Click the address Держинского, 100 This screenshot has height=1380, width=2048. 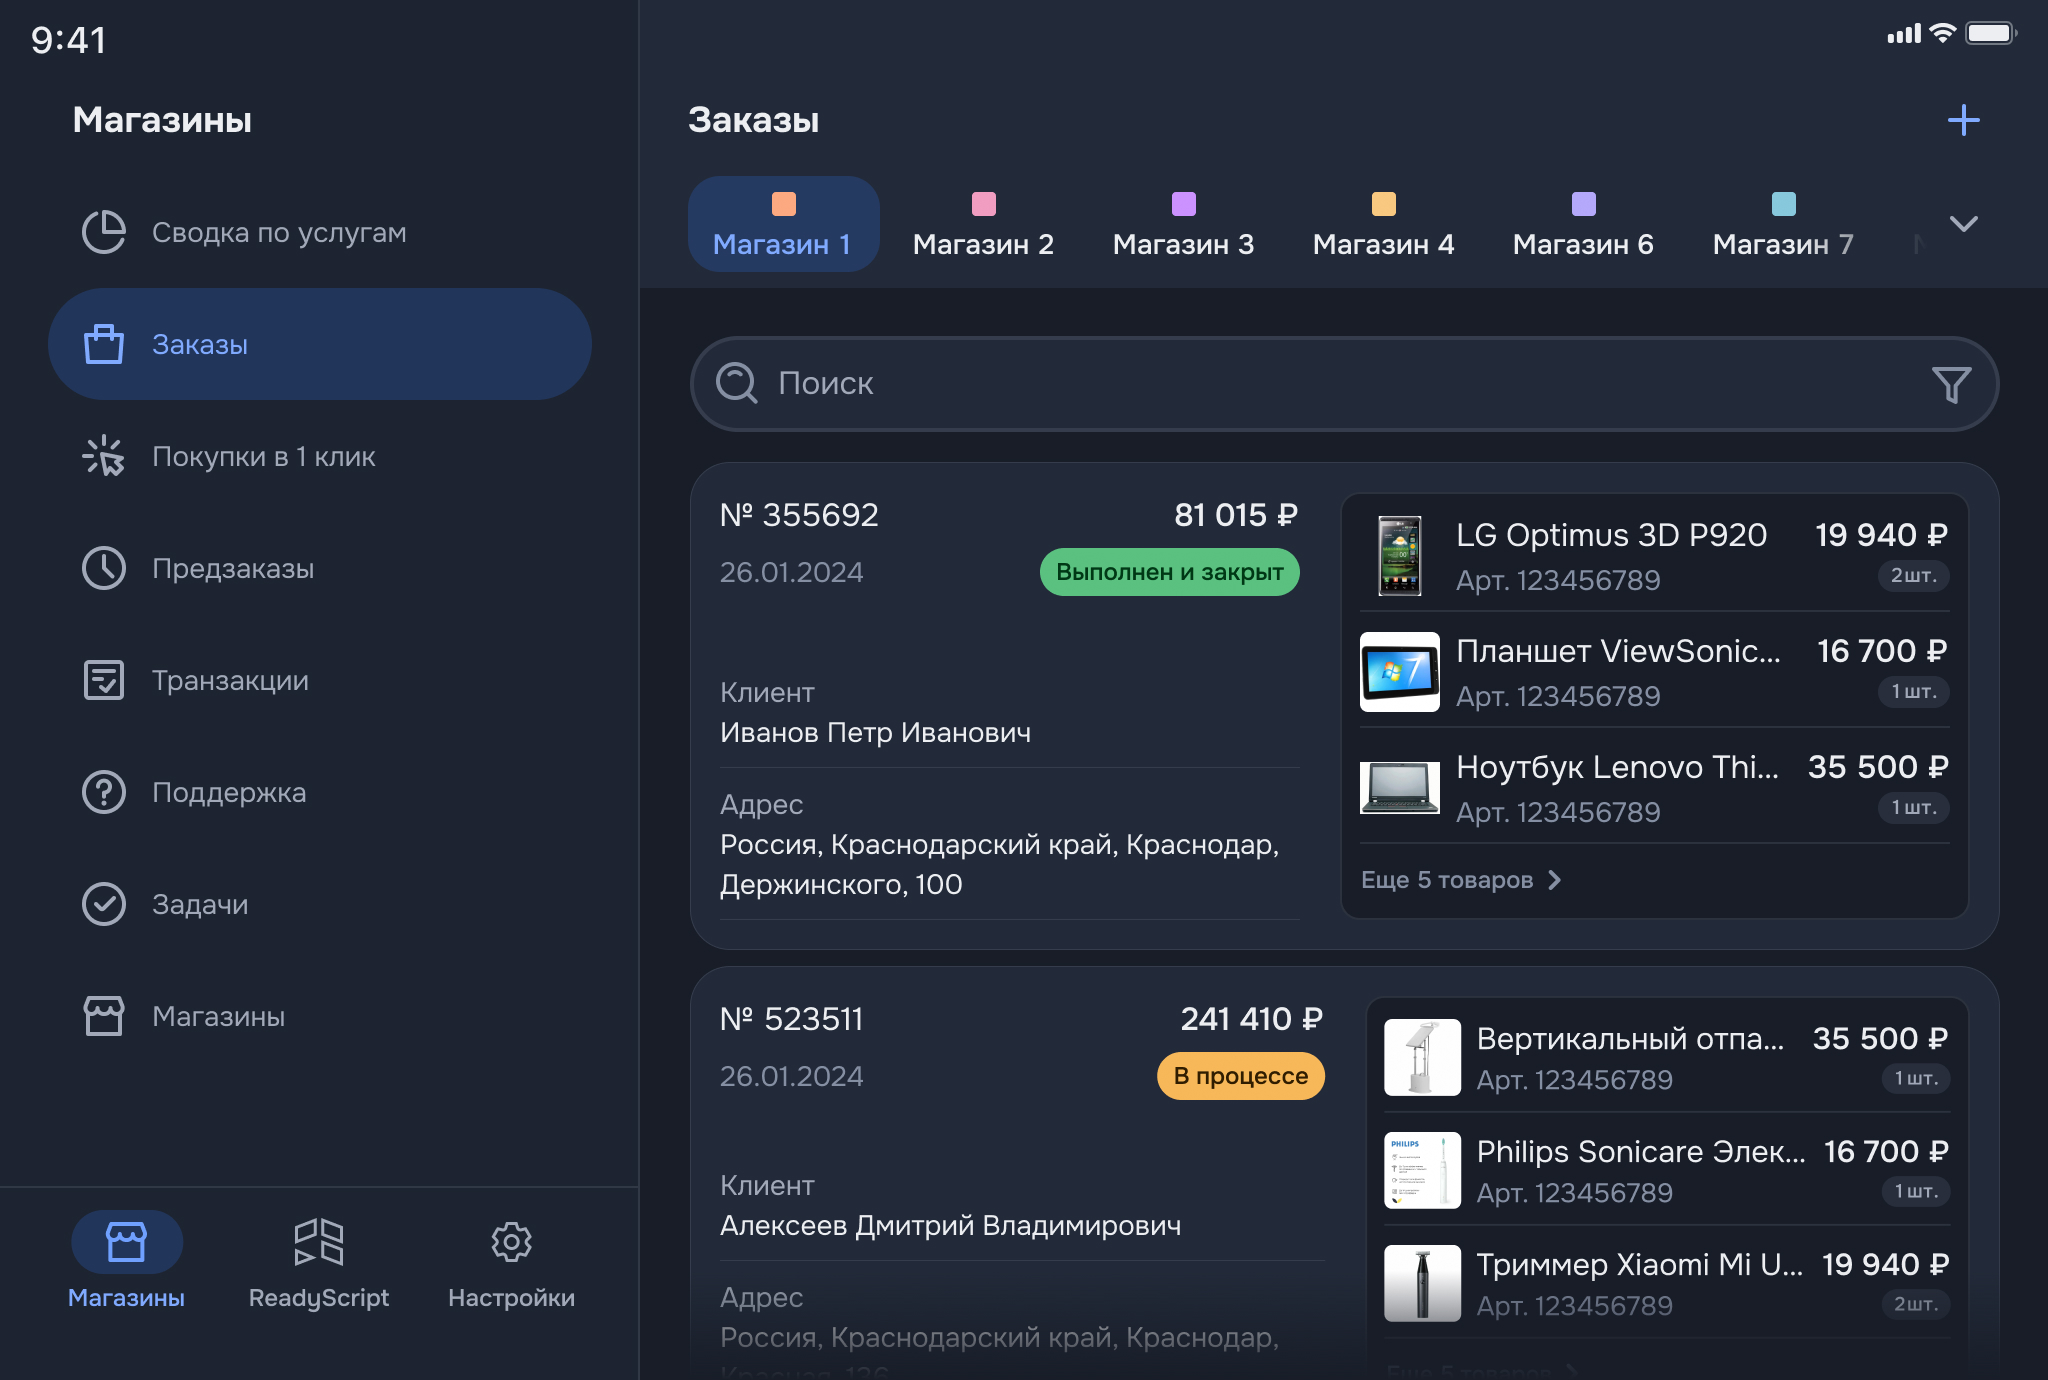(x=841, y=884)
